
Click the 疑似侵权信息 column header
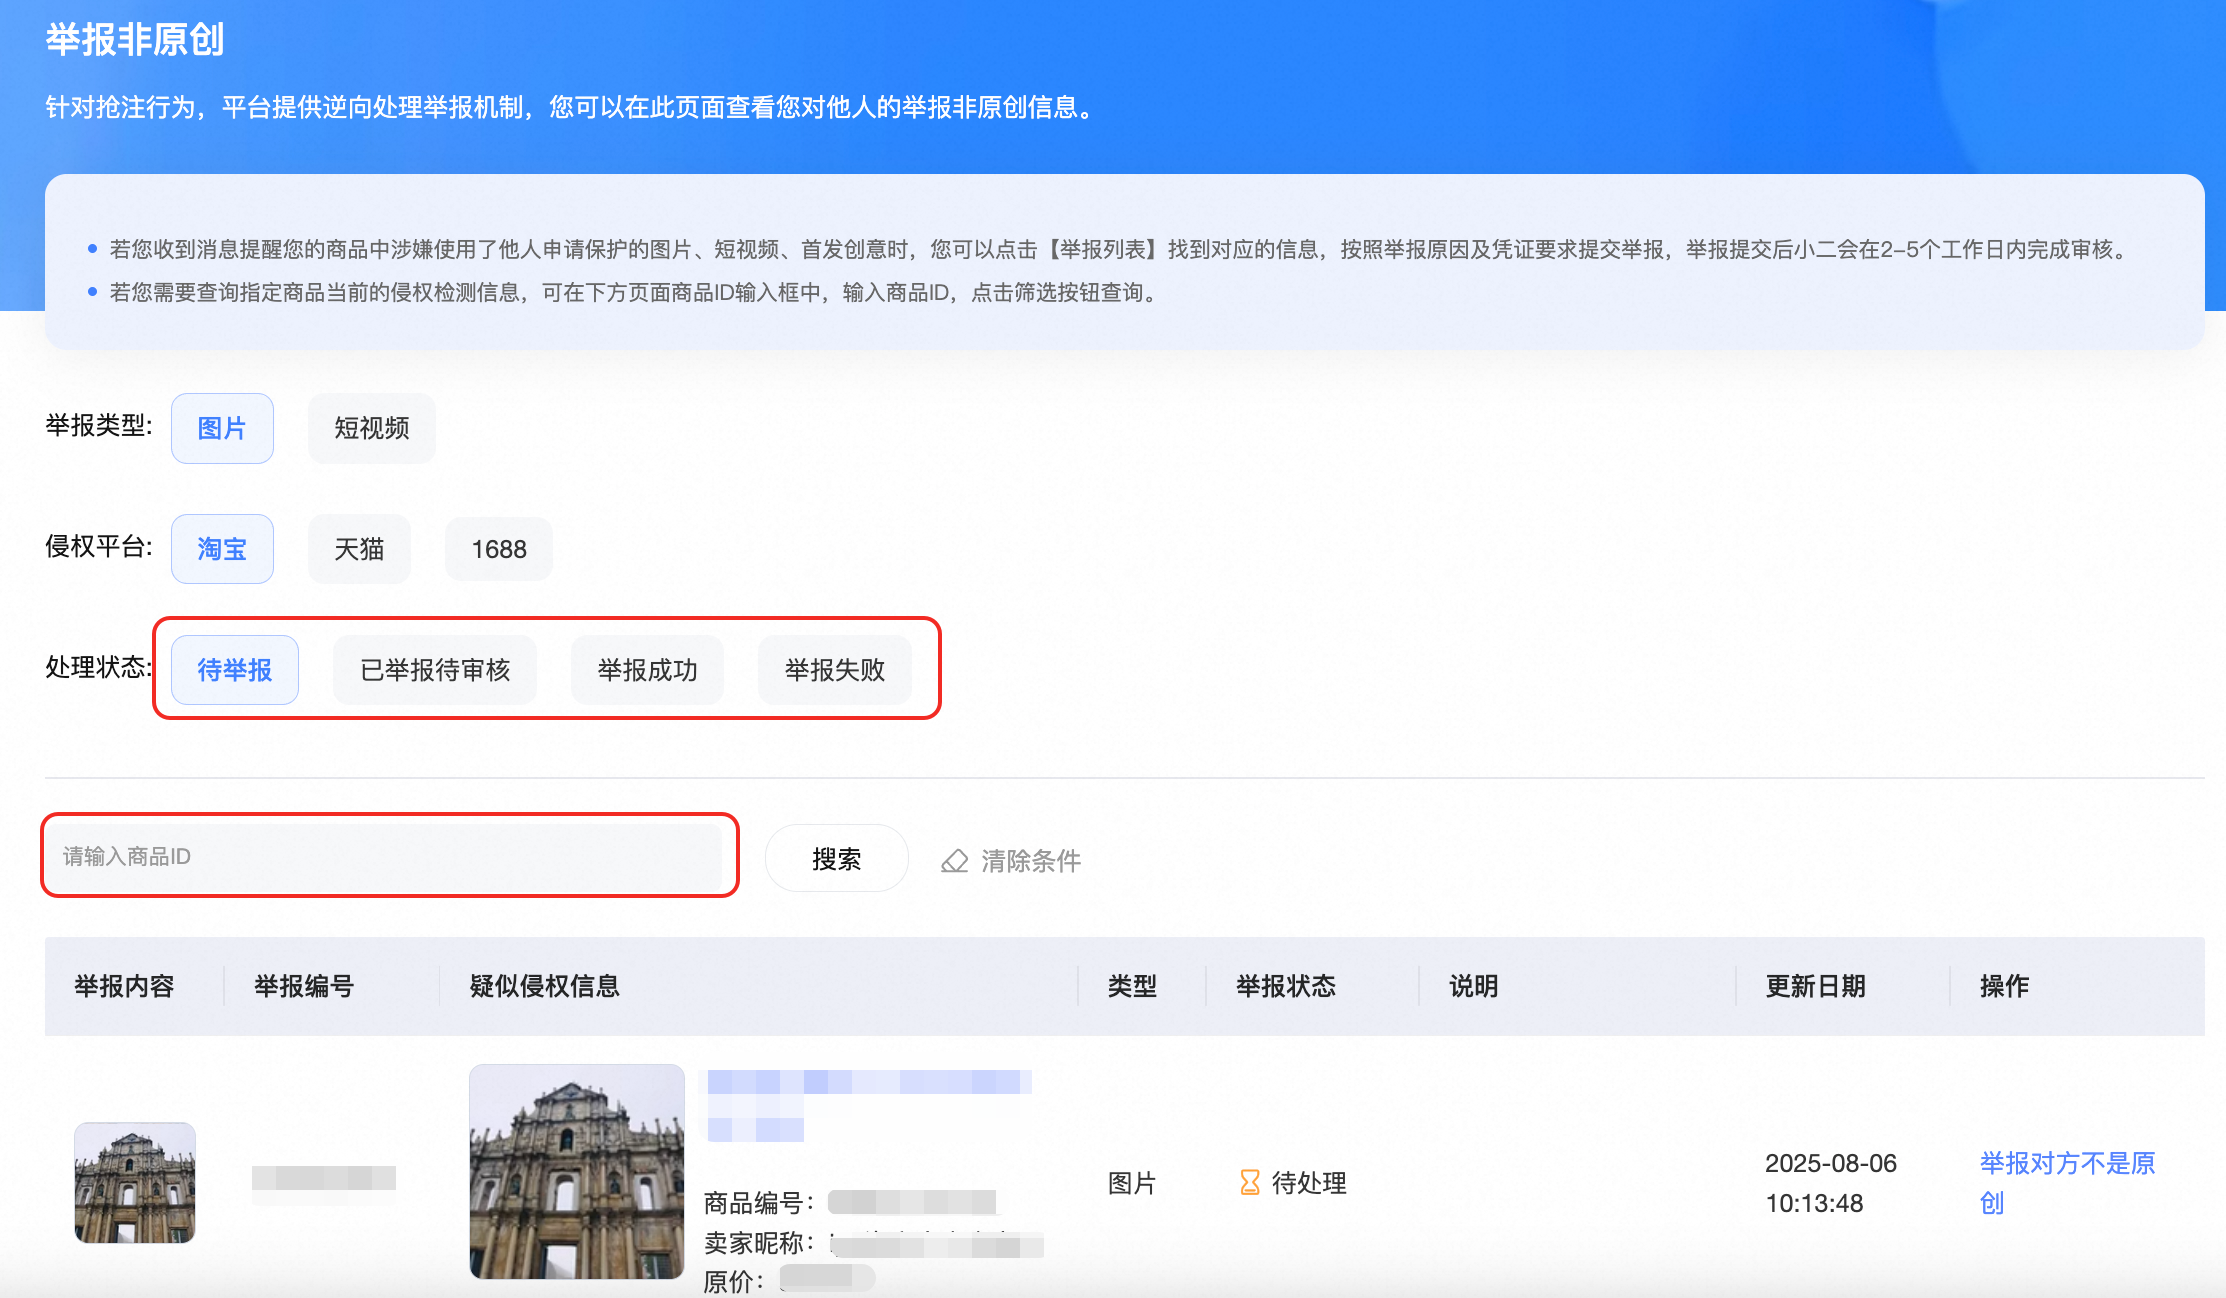[545, 986]
